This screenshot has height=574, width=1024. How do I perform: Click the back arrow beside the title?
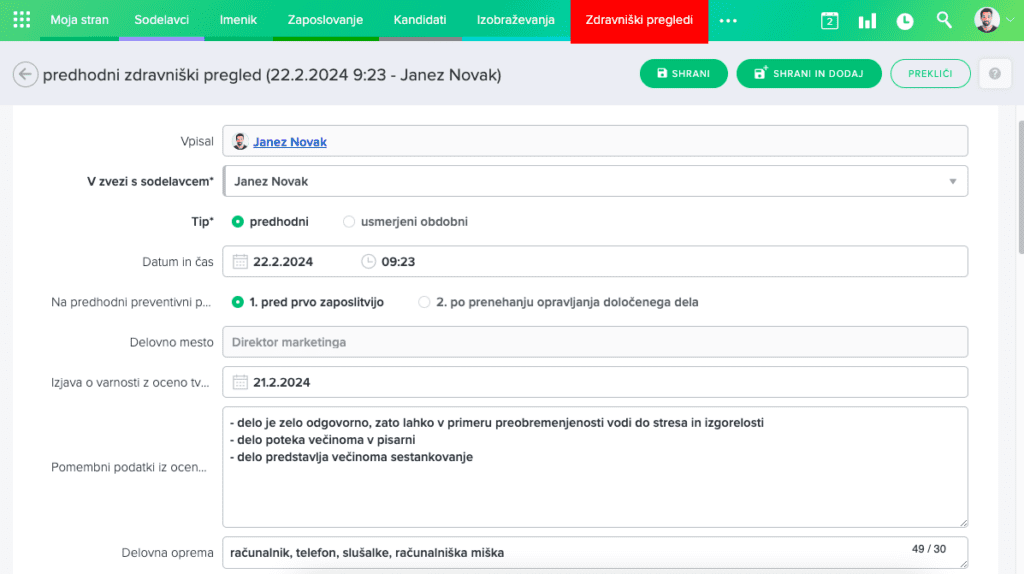tap(25, 75)
